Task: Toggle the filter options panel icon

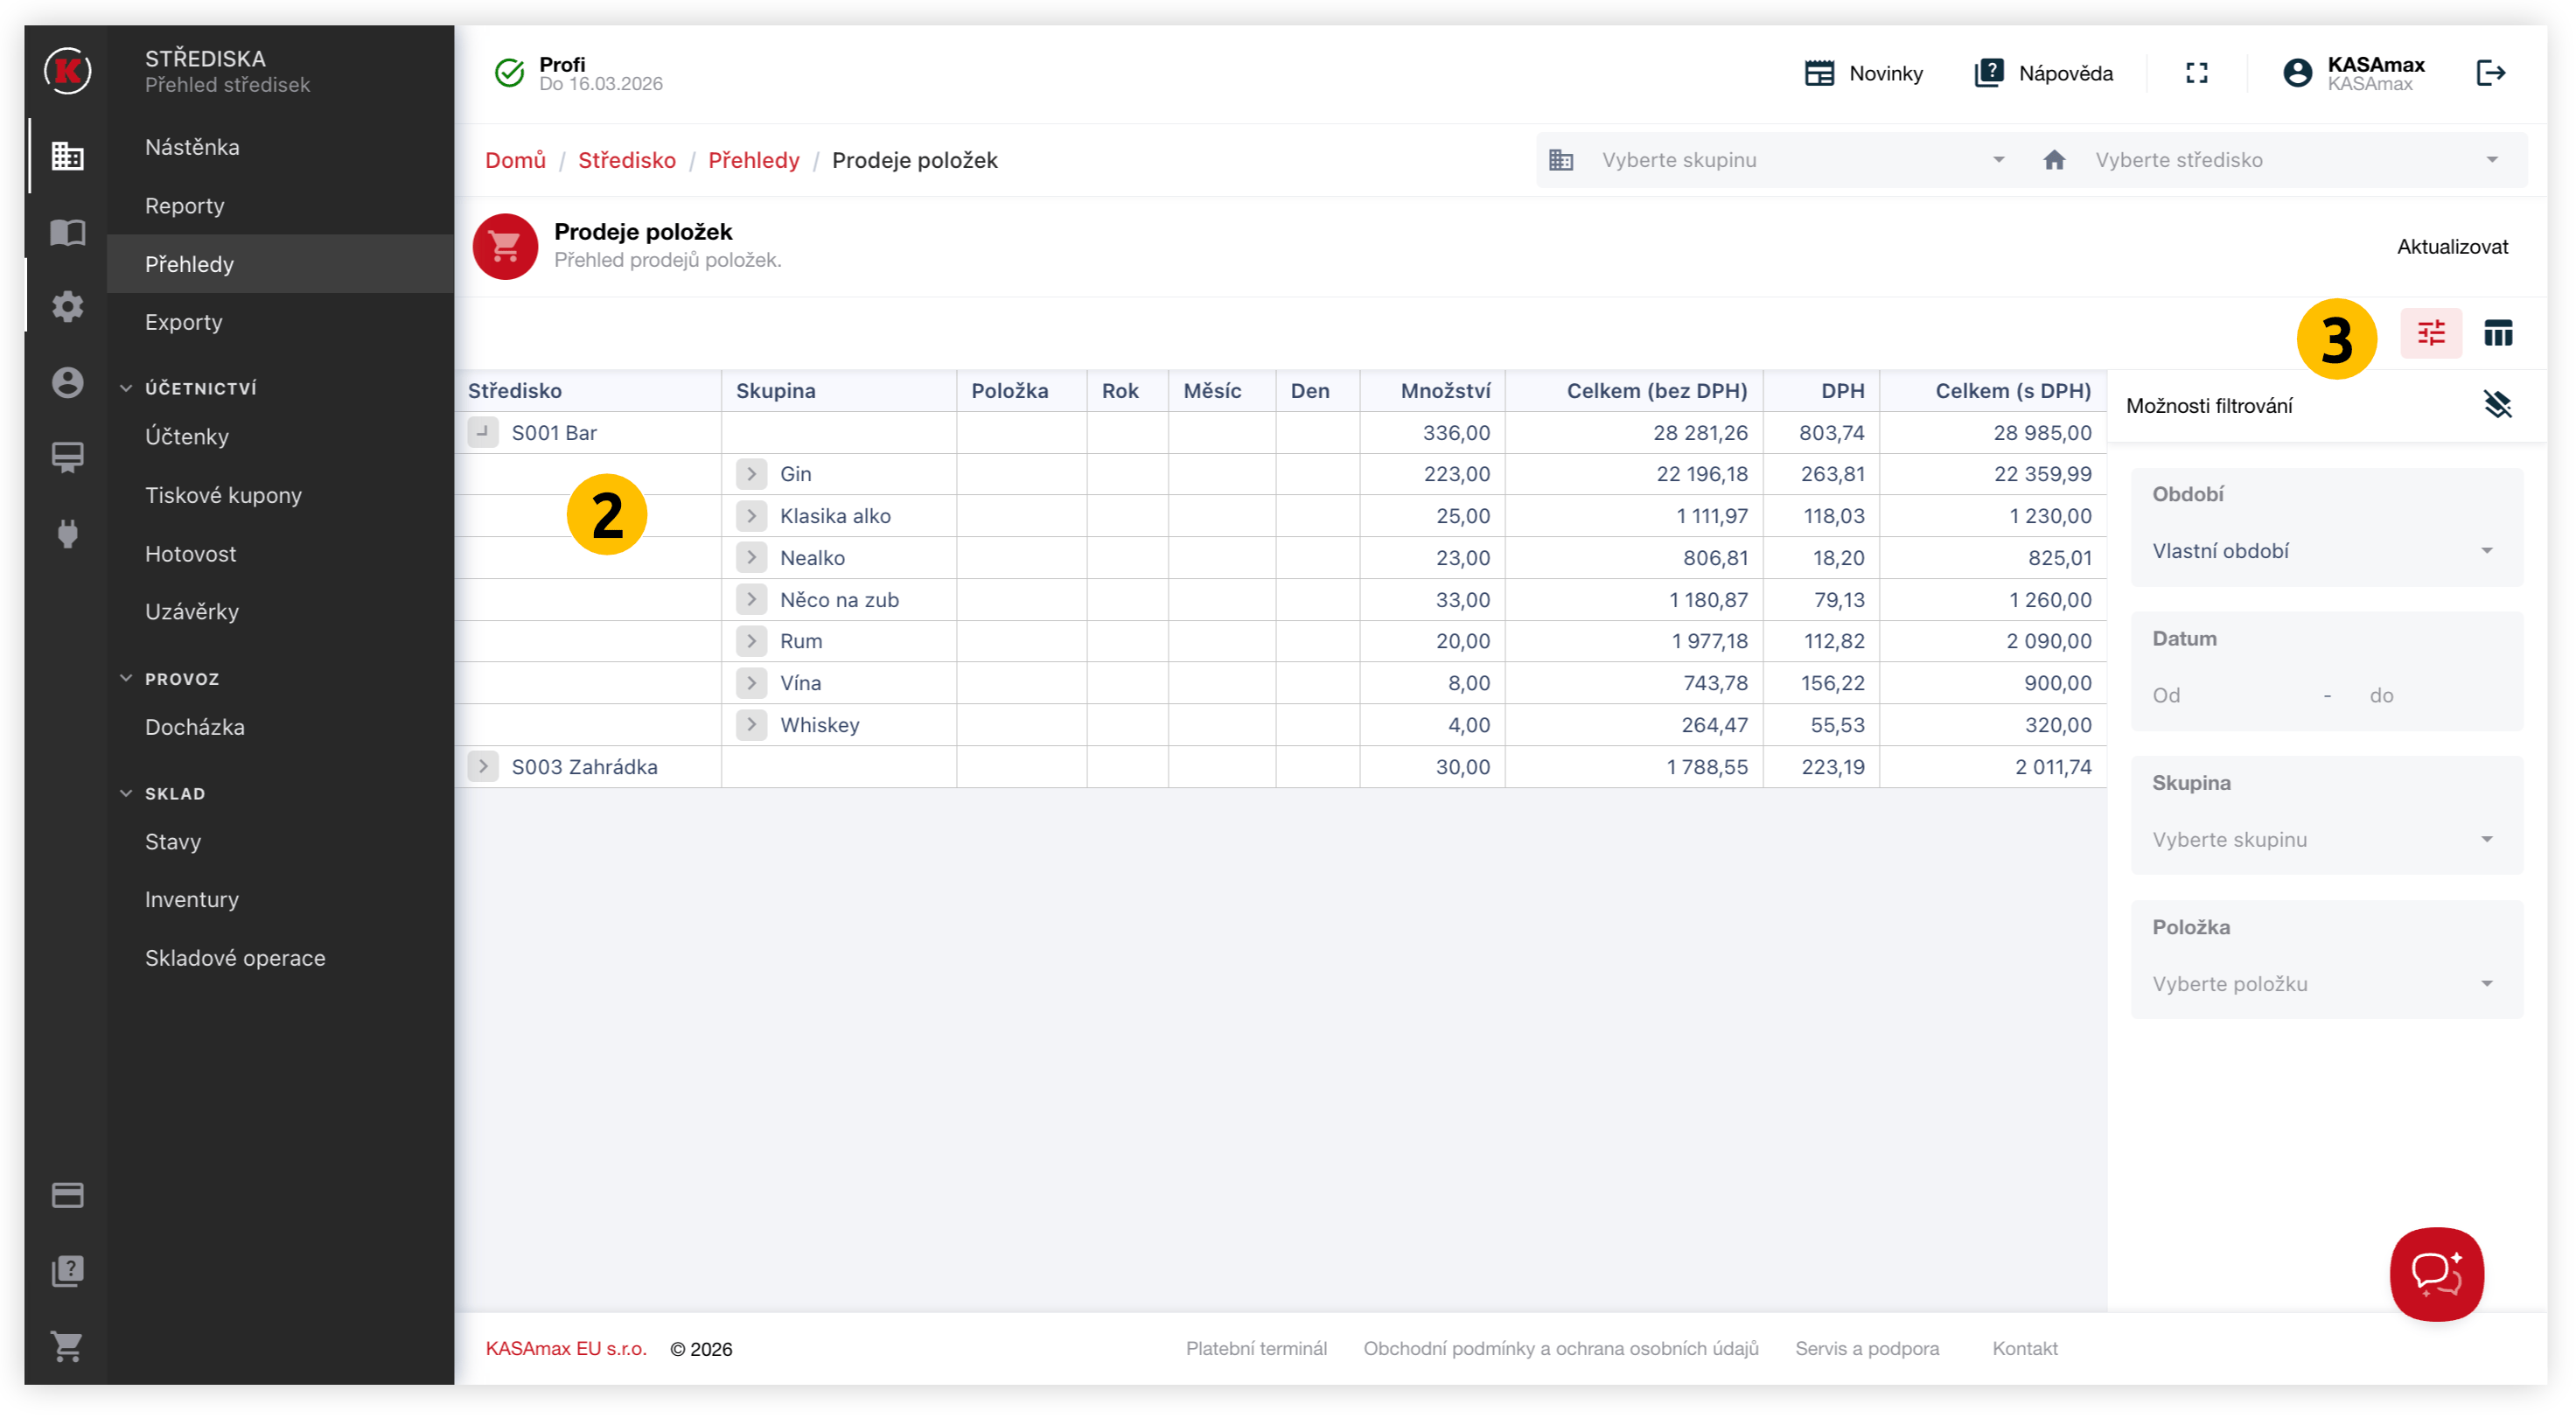Action: [2430, 333]
